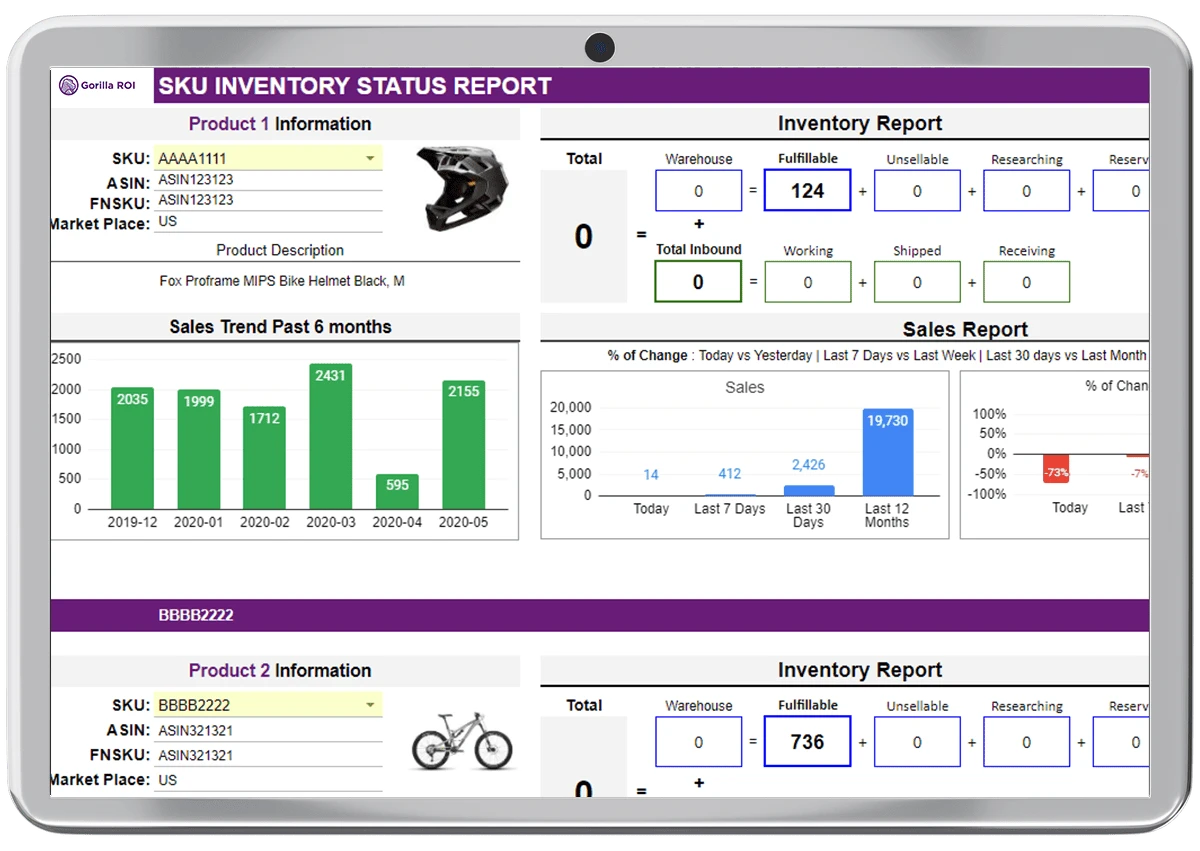1200x851 pixels.
Task: Click Product 1 Working value box
Action: pyautogui.click(x=807, y=282)
